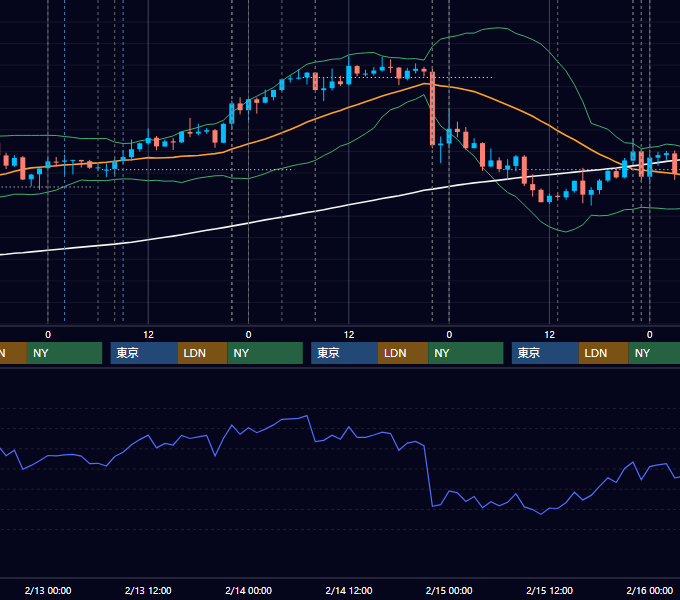Image resolution: width=680 pixels, height=600 pixels.
Task: Click hour label 12 above the 2/13 12:00 date
Action: (148, 335)
